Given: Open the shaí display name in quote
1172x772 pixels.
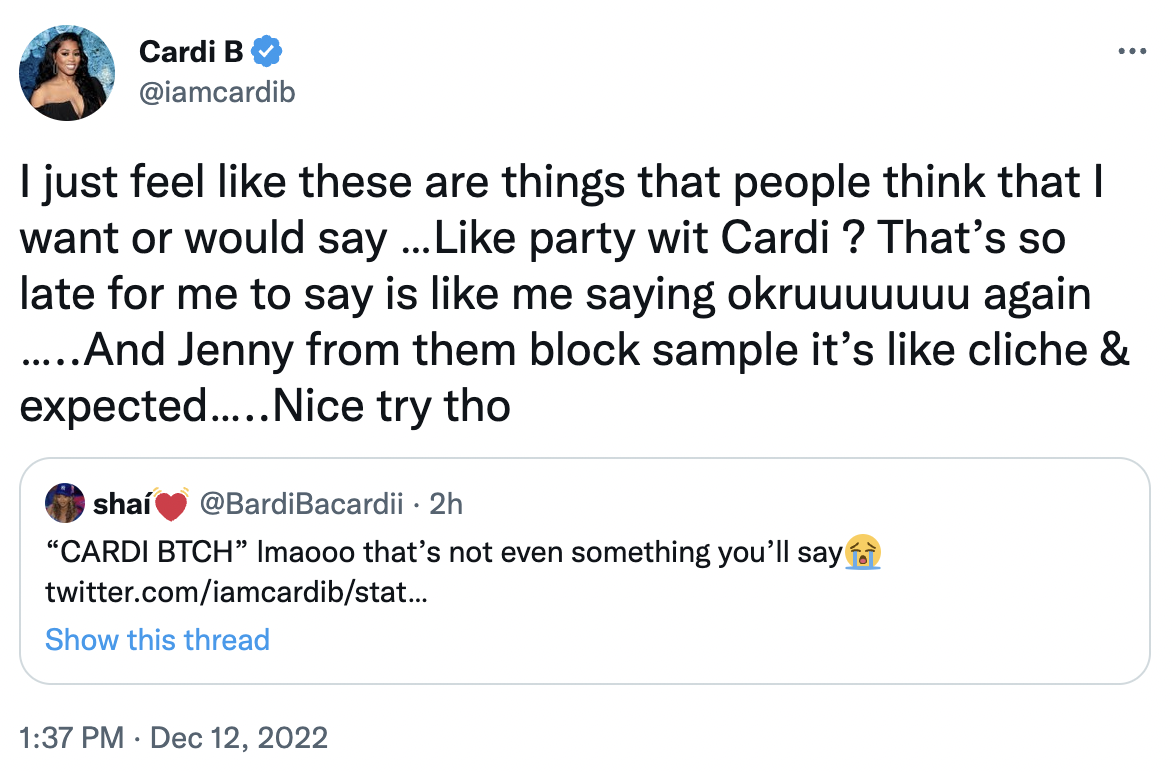Looking at the screenshot, I should pos(121,506).
